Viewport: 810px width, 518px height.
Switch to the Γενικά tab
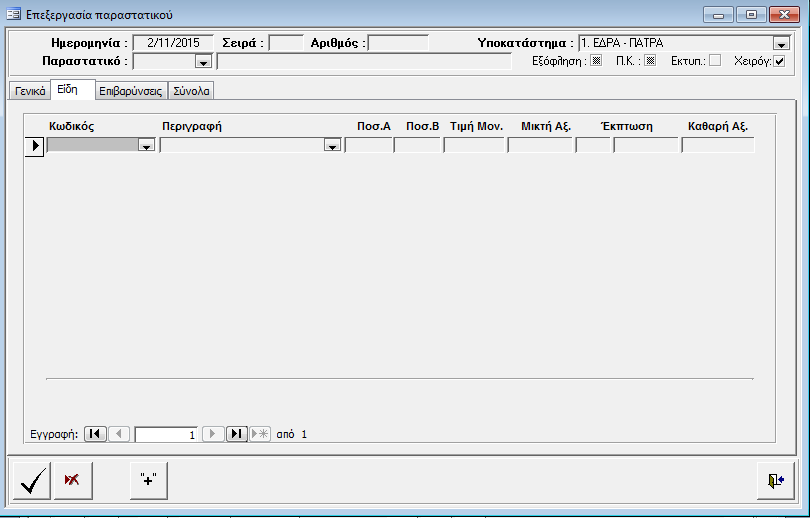(29, 91)
